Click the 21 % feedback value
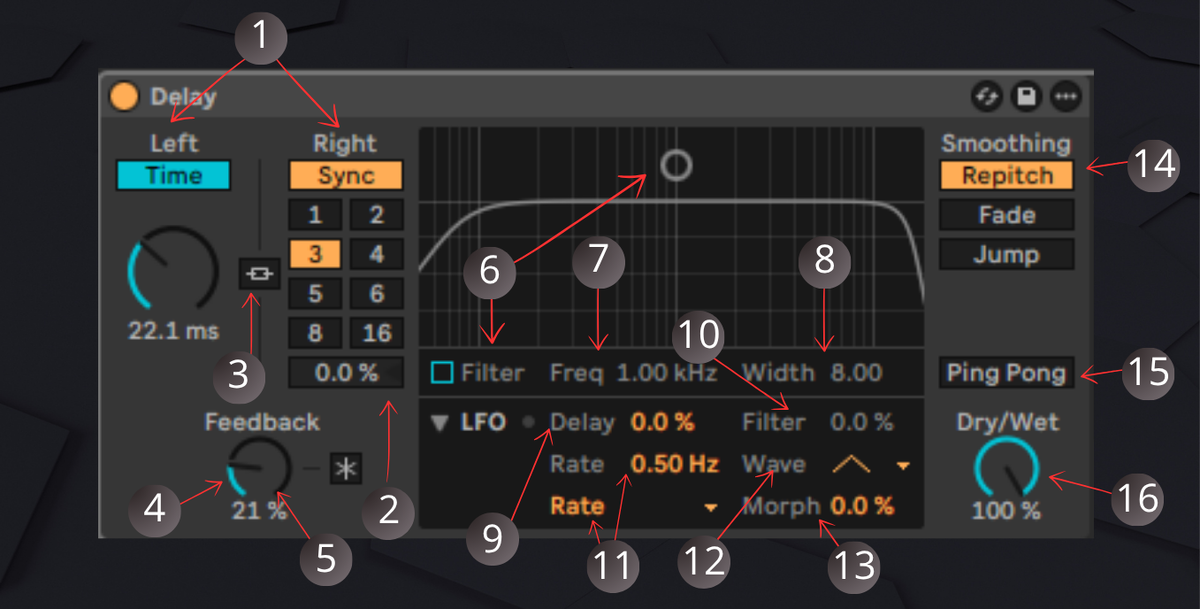1200x609 pixels. [x=259, y=510]
